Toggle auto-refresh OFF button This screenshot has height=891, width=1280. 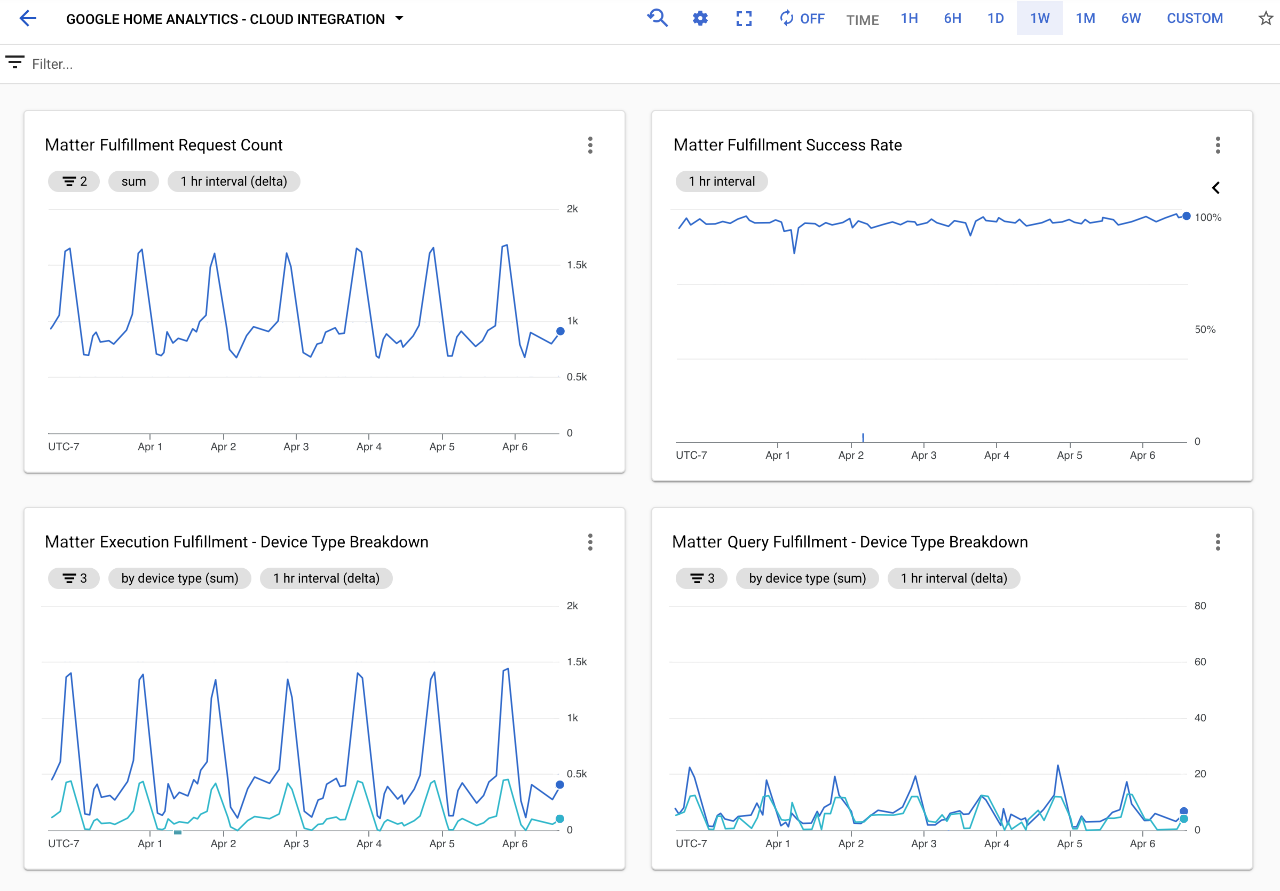(x=802, y=18)
